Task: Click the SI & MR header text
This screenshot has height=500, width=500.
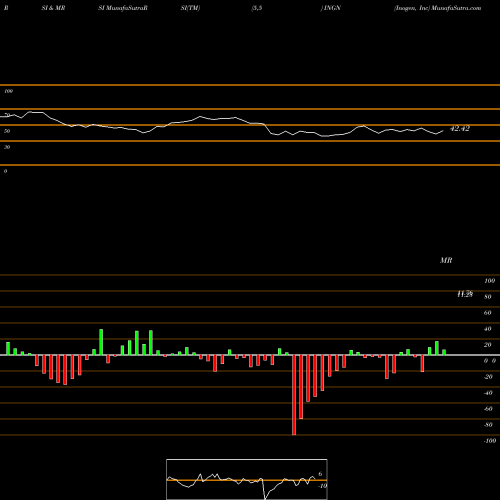Action: 53,8
